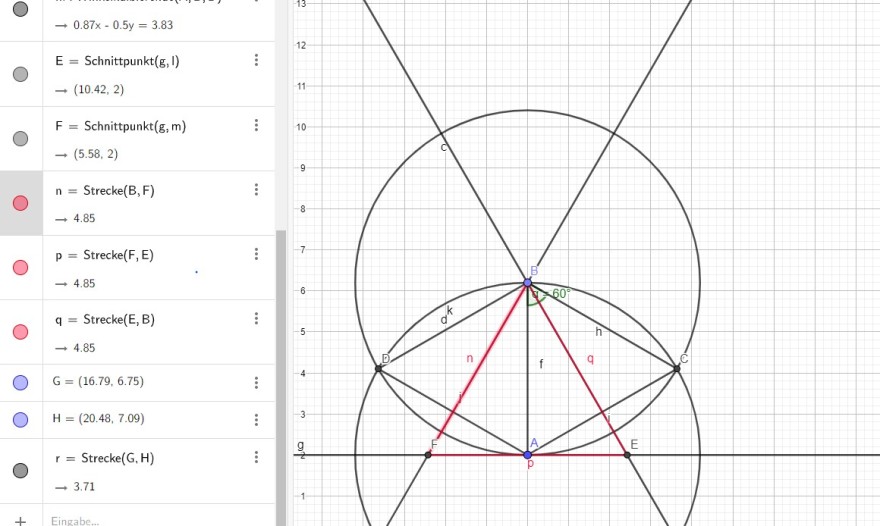880x526 pixels.
Task: Select definition q = Strecke(E, B)
Action: [x=105, y=319]
